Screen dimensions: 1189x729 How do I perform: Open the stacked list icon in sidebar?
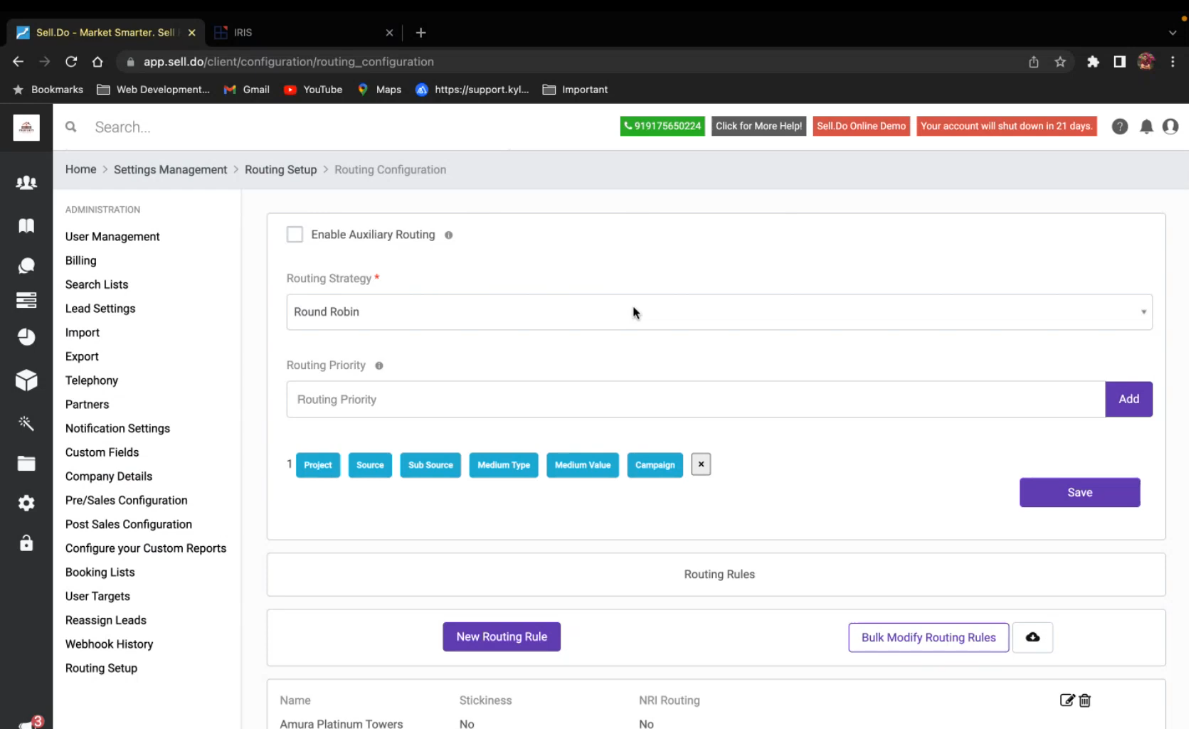coord(27,300)
